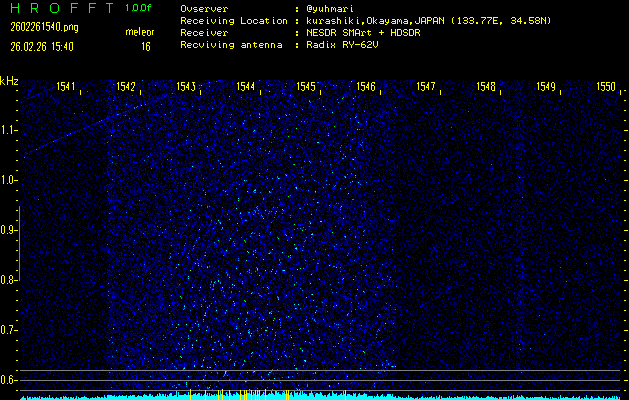Screen dimensions: 629x400
Task: Click the 1544 time axis label
Action: pos(246,86)
